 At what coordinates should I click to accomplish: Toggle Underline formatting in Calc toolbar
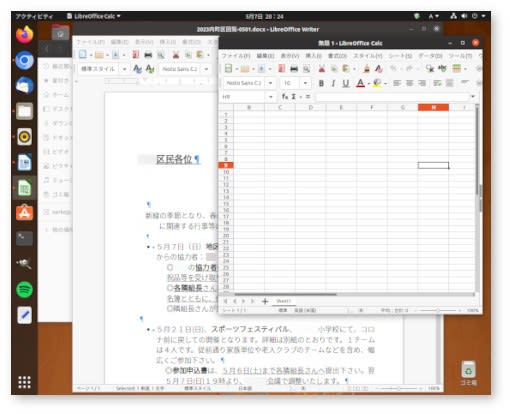[x=346, y=83]
